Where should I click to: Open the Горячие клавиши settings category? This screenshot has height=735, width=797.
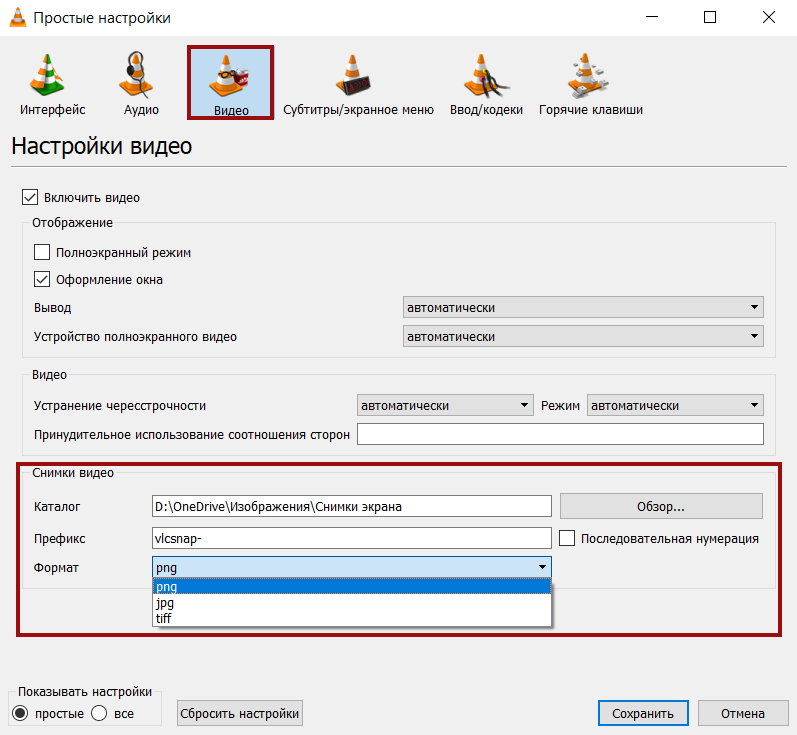pyautogui.click(x=591, y=84)
